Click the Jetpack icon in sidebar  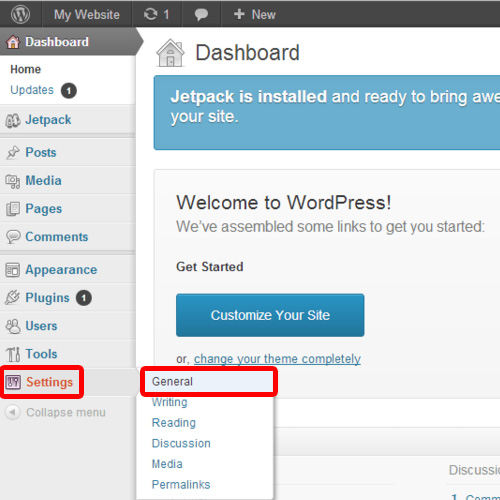[x=13, y=120]
